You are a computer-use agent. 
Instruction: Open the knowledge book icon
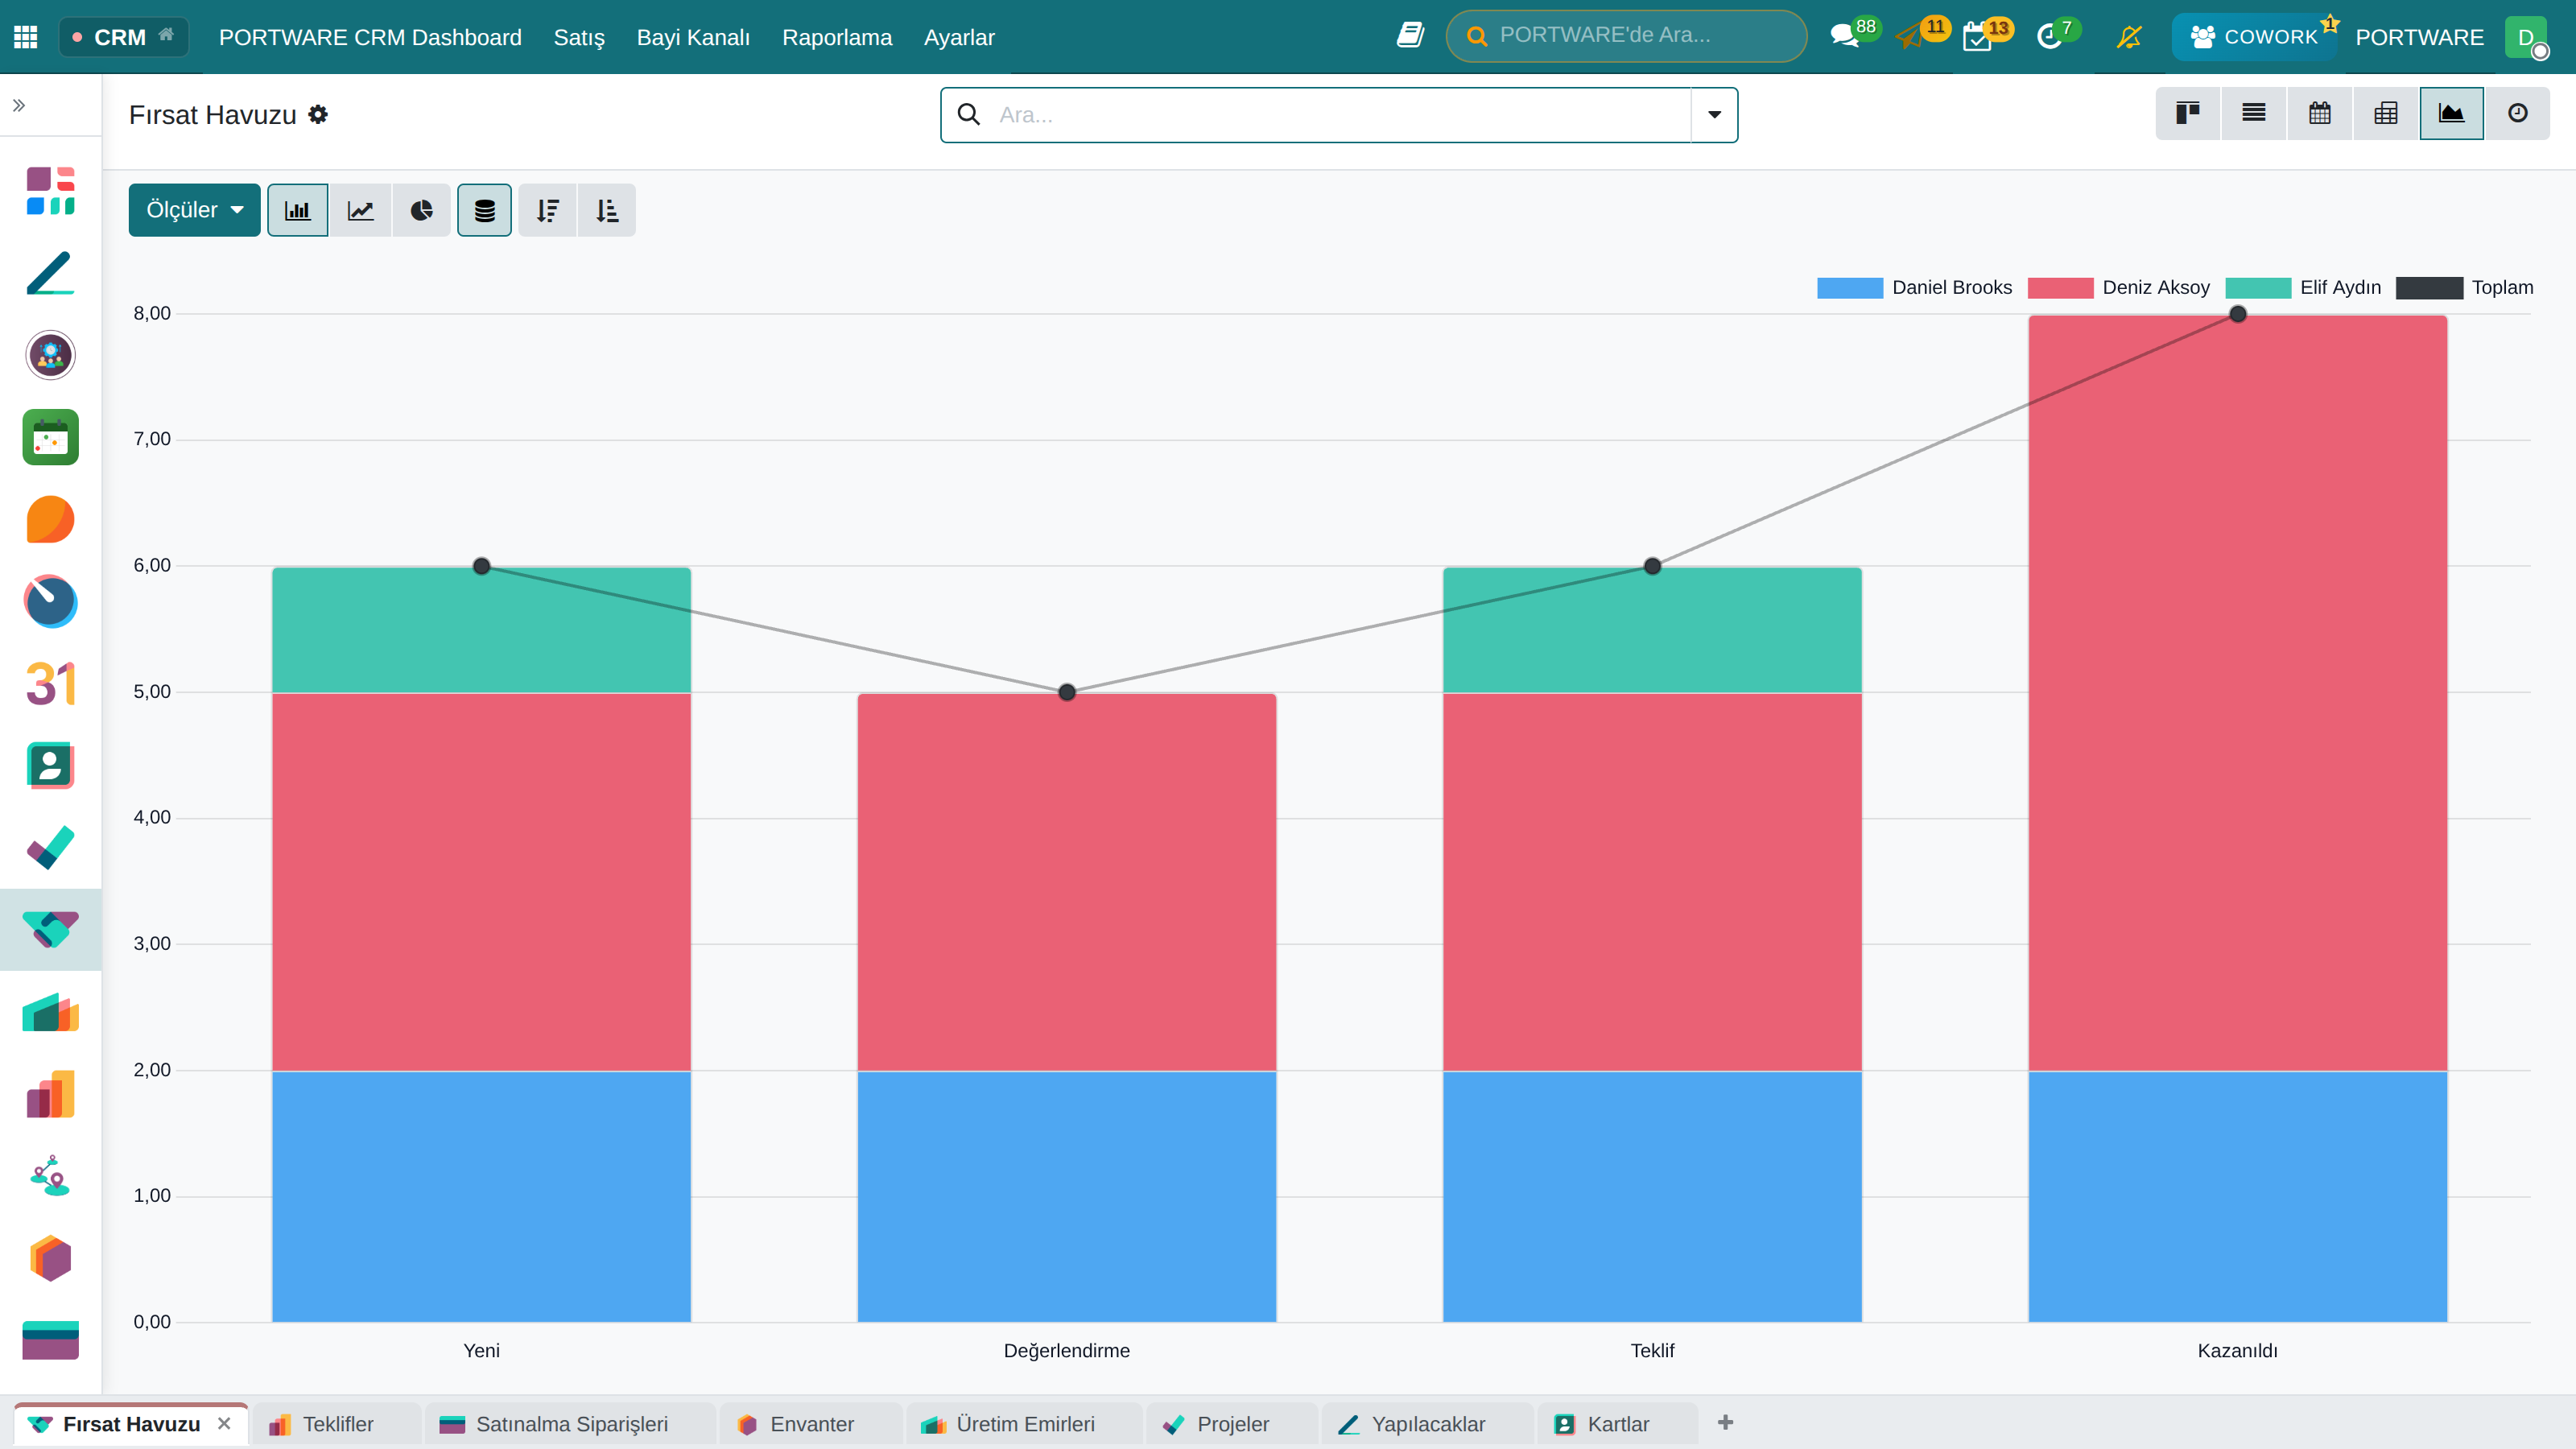(1410, 36)
